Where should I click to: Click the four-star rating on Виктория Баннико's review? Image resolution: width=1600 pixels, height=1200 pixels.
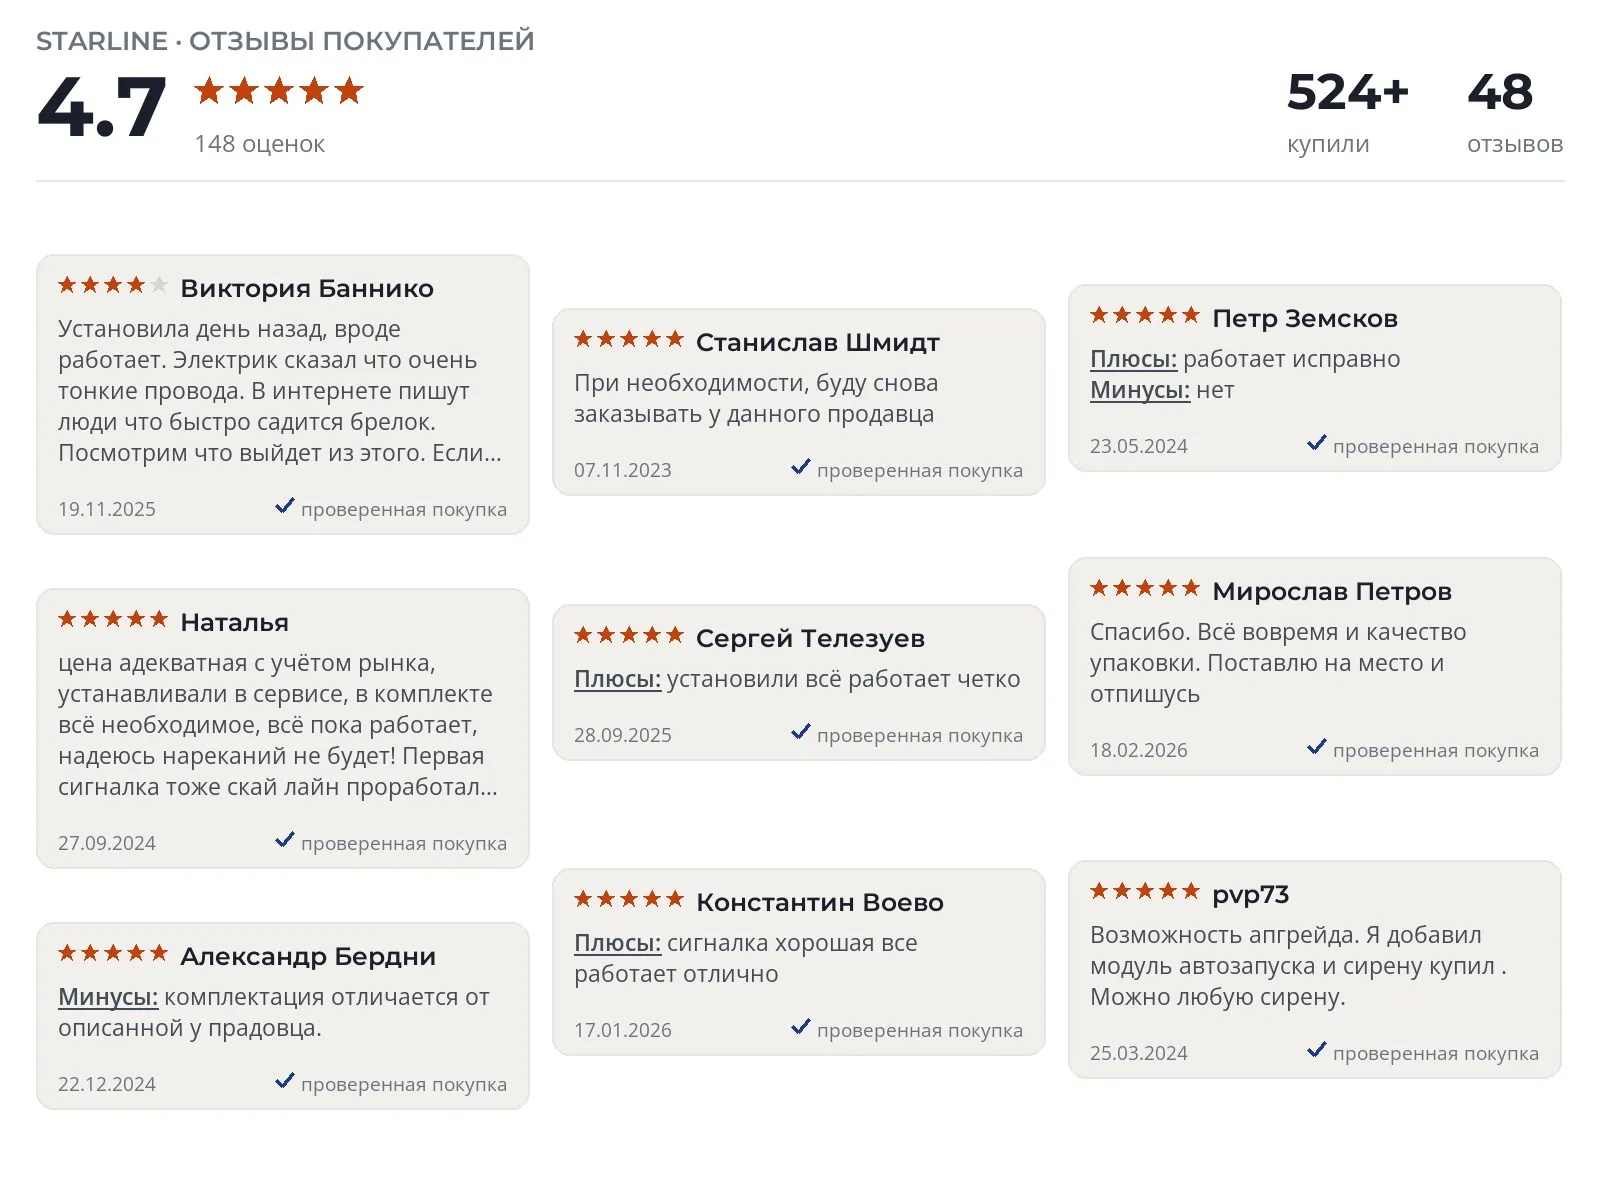click(113, 285)
